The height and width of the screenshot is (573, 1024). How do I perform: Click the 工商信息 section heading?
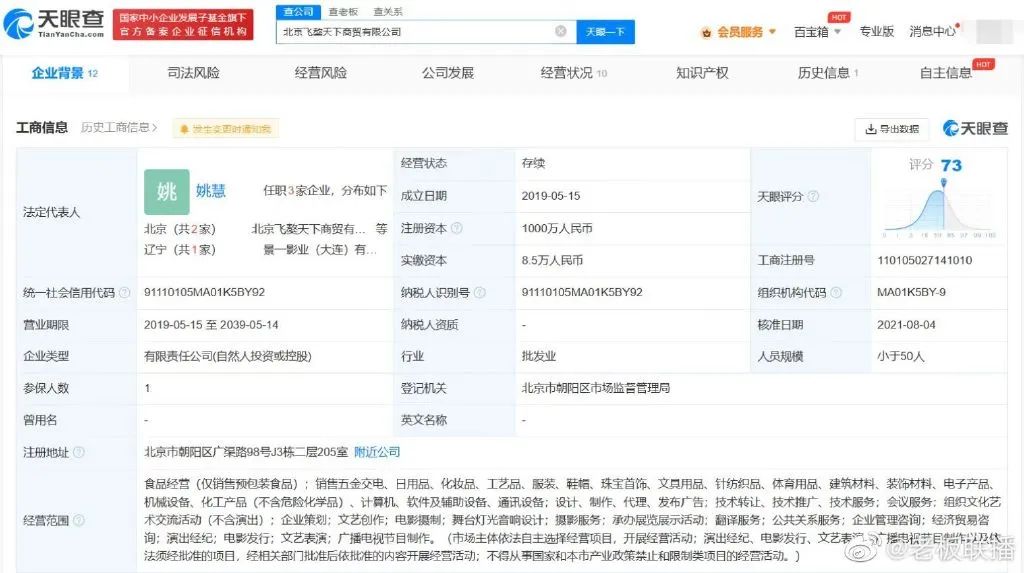click(42, 127)
